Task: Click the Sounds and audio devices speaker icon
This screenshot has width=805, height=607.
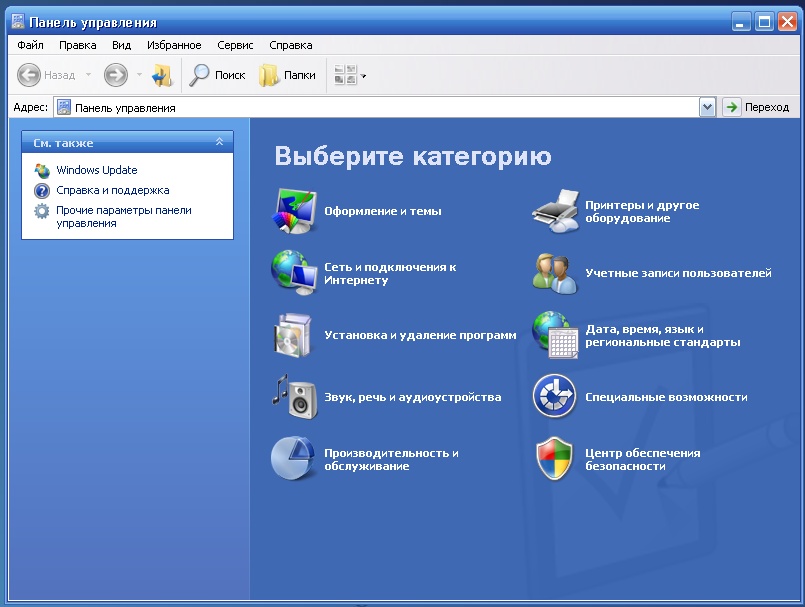Action: point(294,397)
